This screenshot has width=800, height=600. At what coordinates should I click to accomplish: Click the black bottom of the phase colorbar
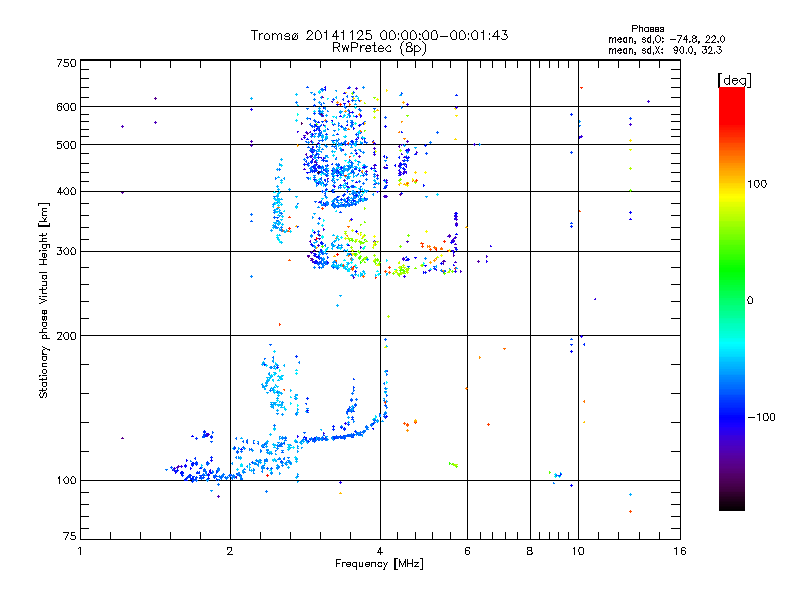pos(732,503)
